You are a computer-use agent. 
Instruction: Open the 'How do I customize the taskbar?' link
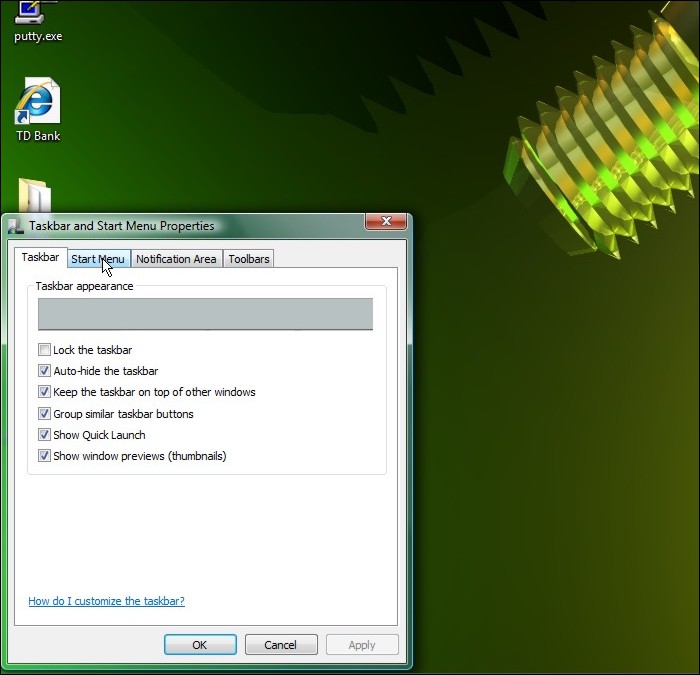106,601
